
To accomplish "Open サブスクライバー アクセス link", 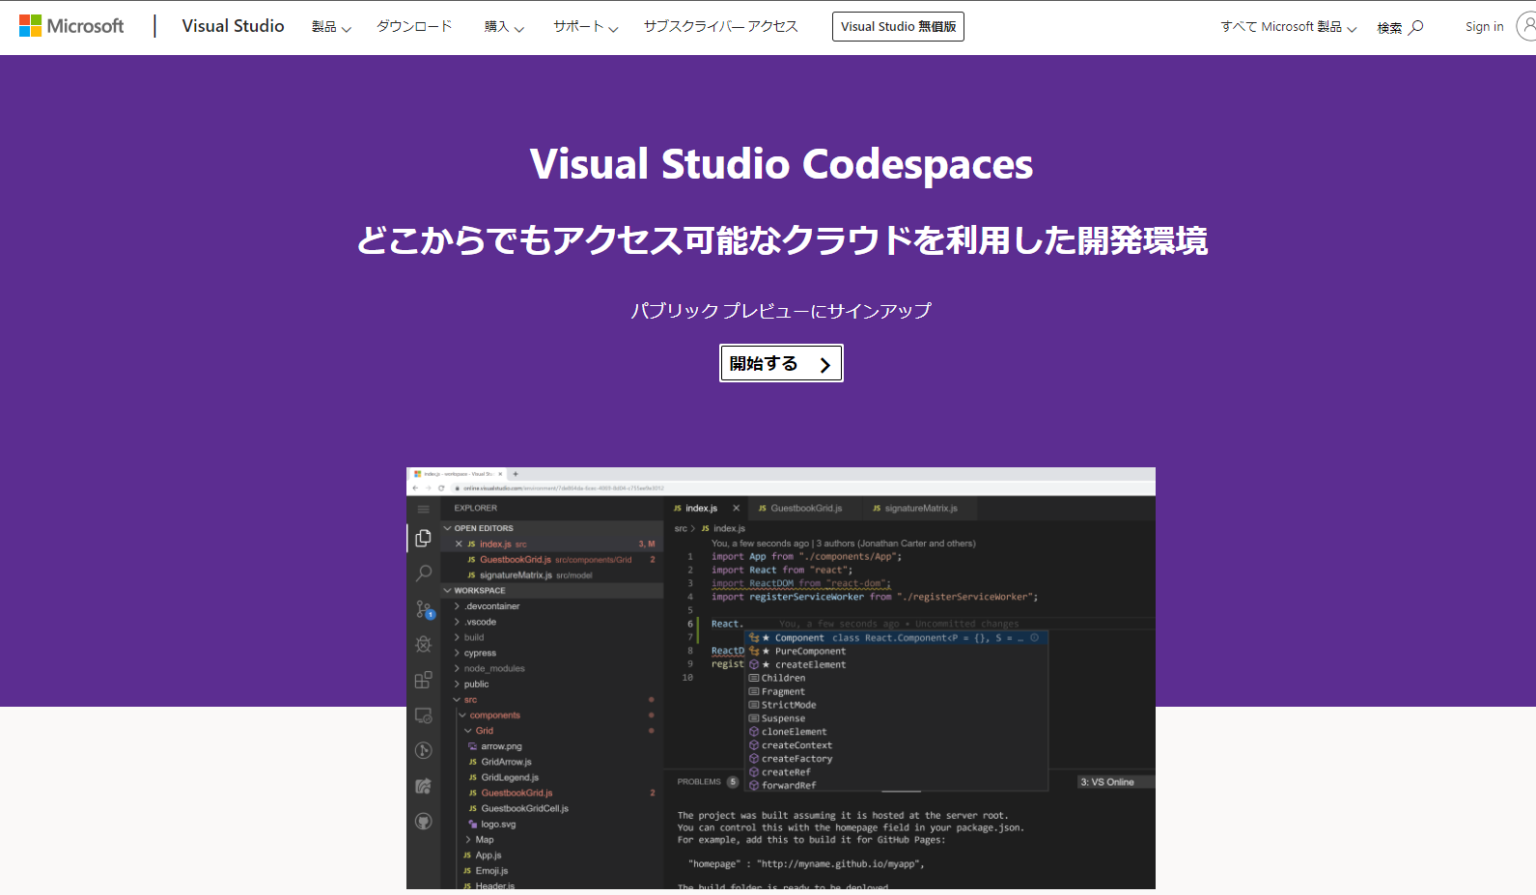I will click(721, 27).
